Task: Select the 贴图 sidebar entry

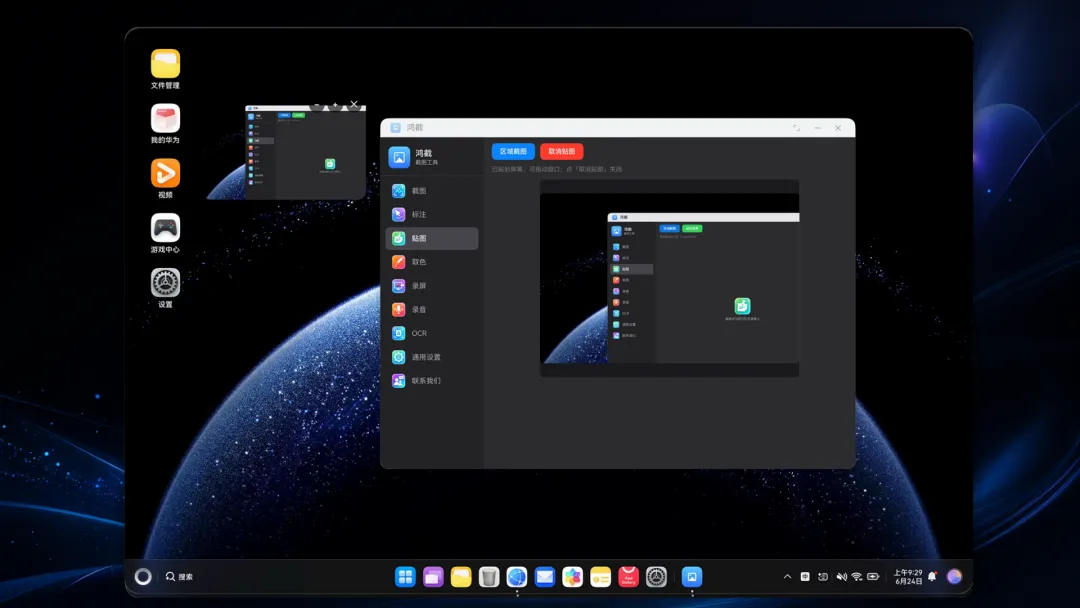Action: [431, 238]
